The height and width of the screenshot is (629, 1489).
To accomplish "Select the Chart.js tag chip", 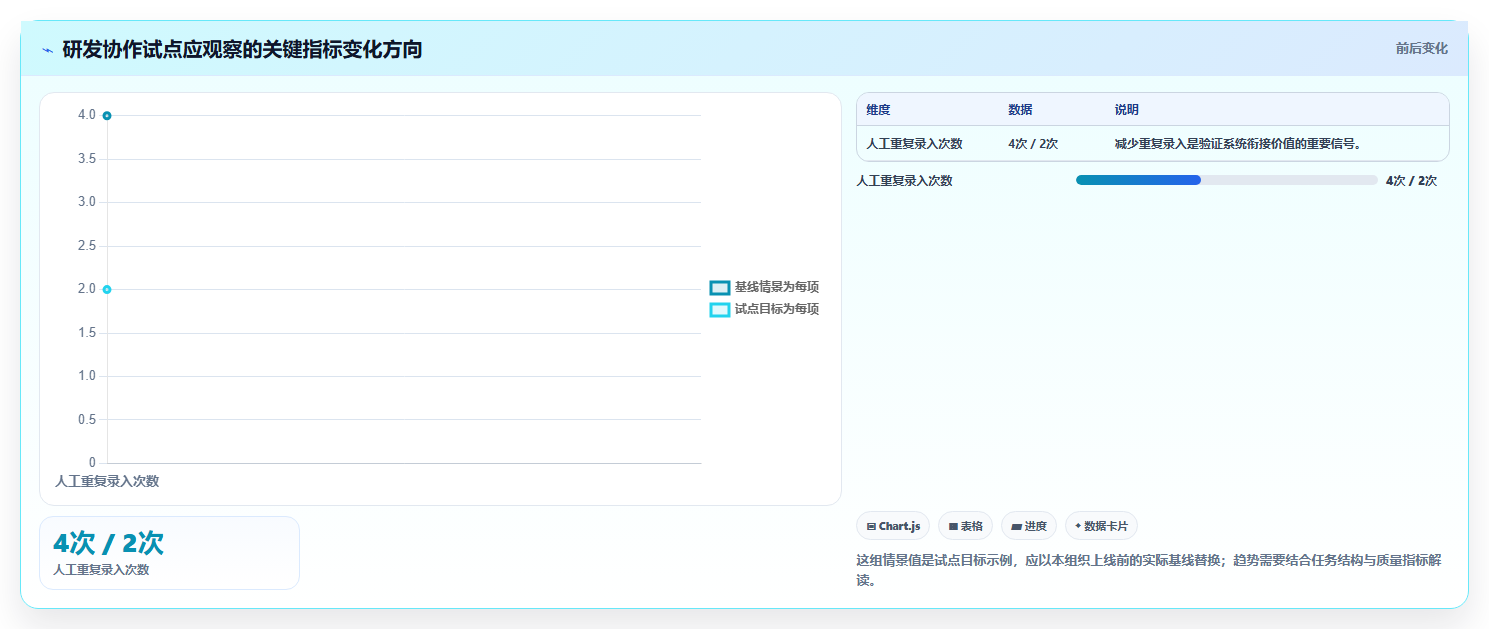I will (893, 526).
